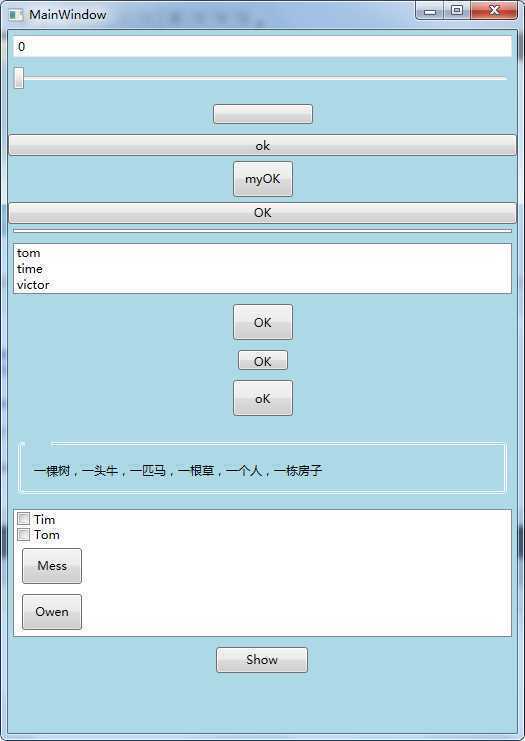The width and height of the screenshot is (525, 741).
Task: Click the Owen button
Action: (x=52, y=612)
